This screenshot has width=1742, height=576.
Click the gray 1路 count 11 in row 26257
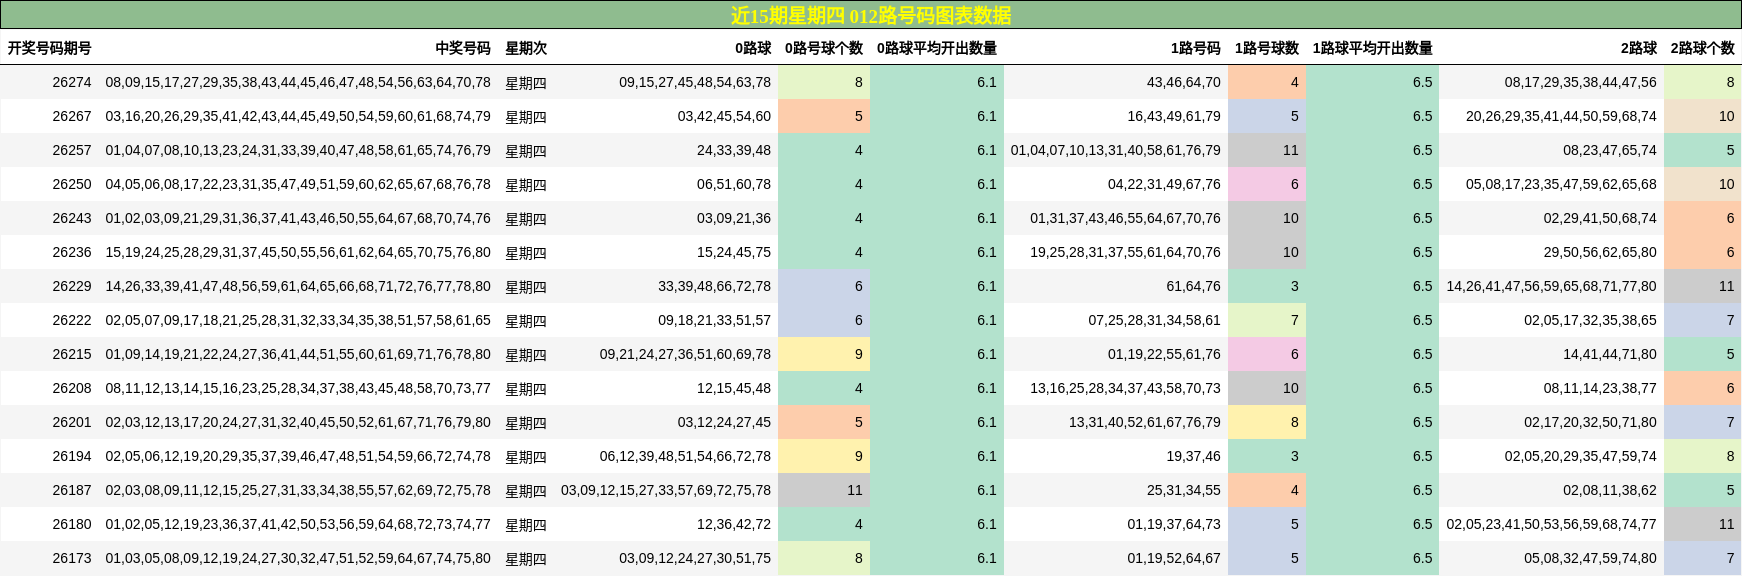1267,150
